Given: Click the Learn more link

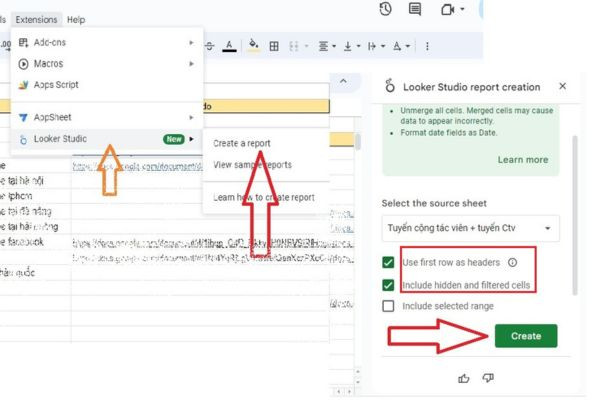Looking at the screenshot, I should (x=523, y=160).
